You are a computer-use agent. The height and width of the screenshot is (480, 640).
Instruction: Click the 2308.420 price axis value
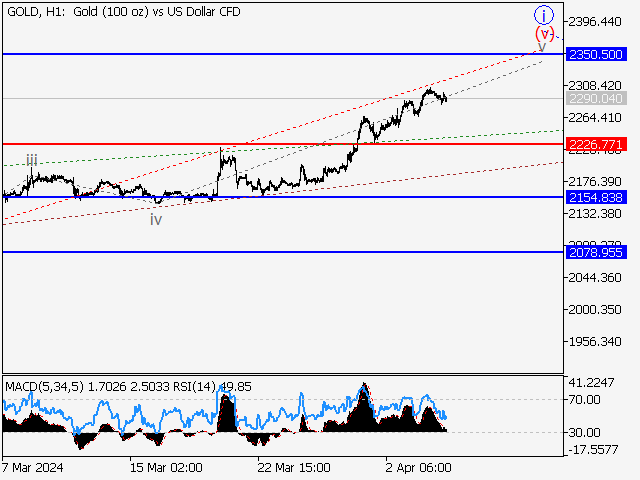595,85
